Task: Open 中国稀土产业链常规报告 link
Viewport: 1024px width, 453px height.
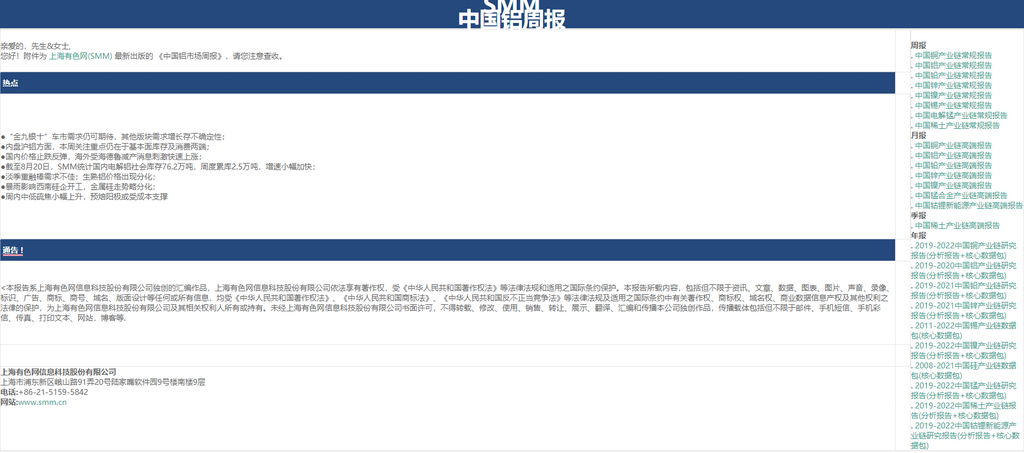Action: pos(957,125)
